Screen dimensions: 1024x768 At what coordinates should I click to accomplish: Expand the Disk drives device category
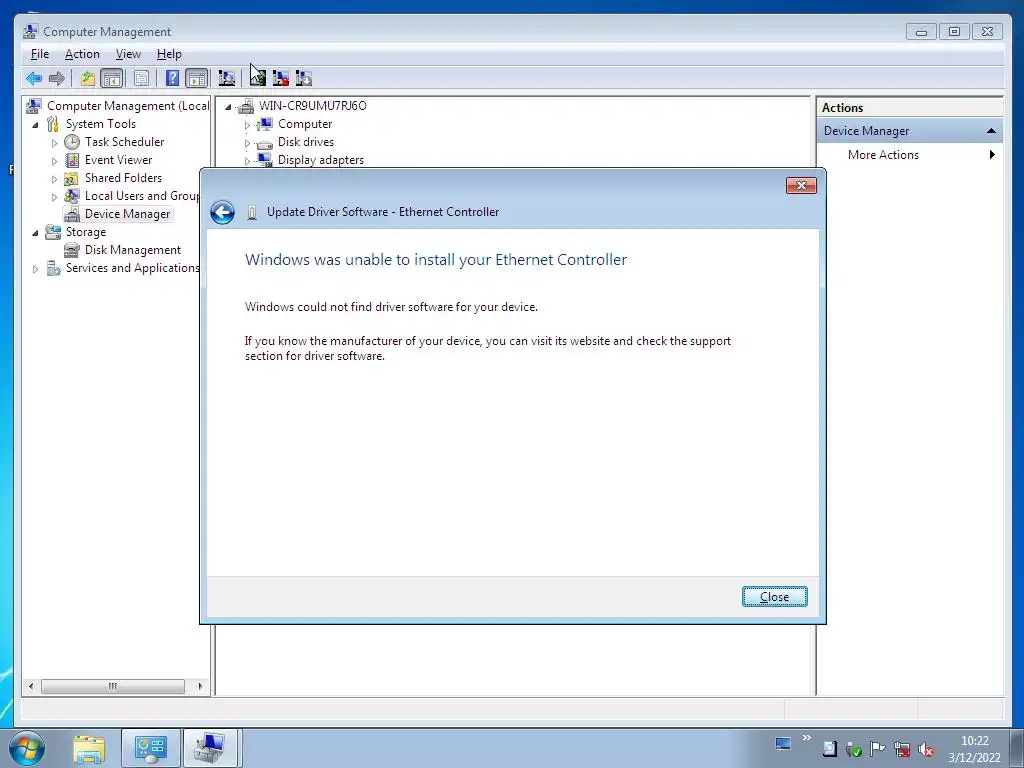point(247,142)
